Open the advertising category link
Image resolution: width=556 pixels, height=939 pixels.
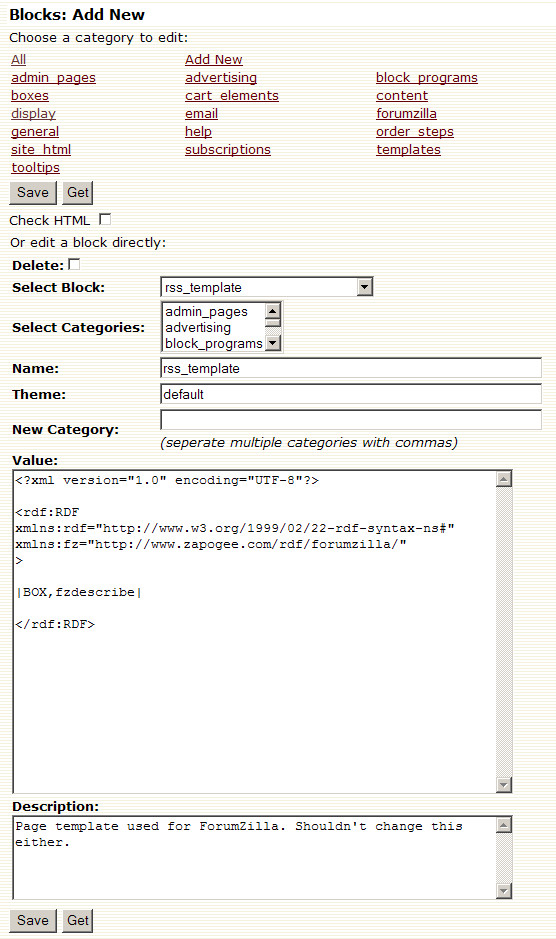[220, 78]
